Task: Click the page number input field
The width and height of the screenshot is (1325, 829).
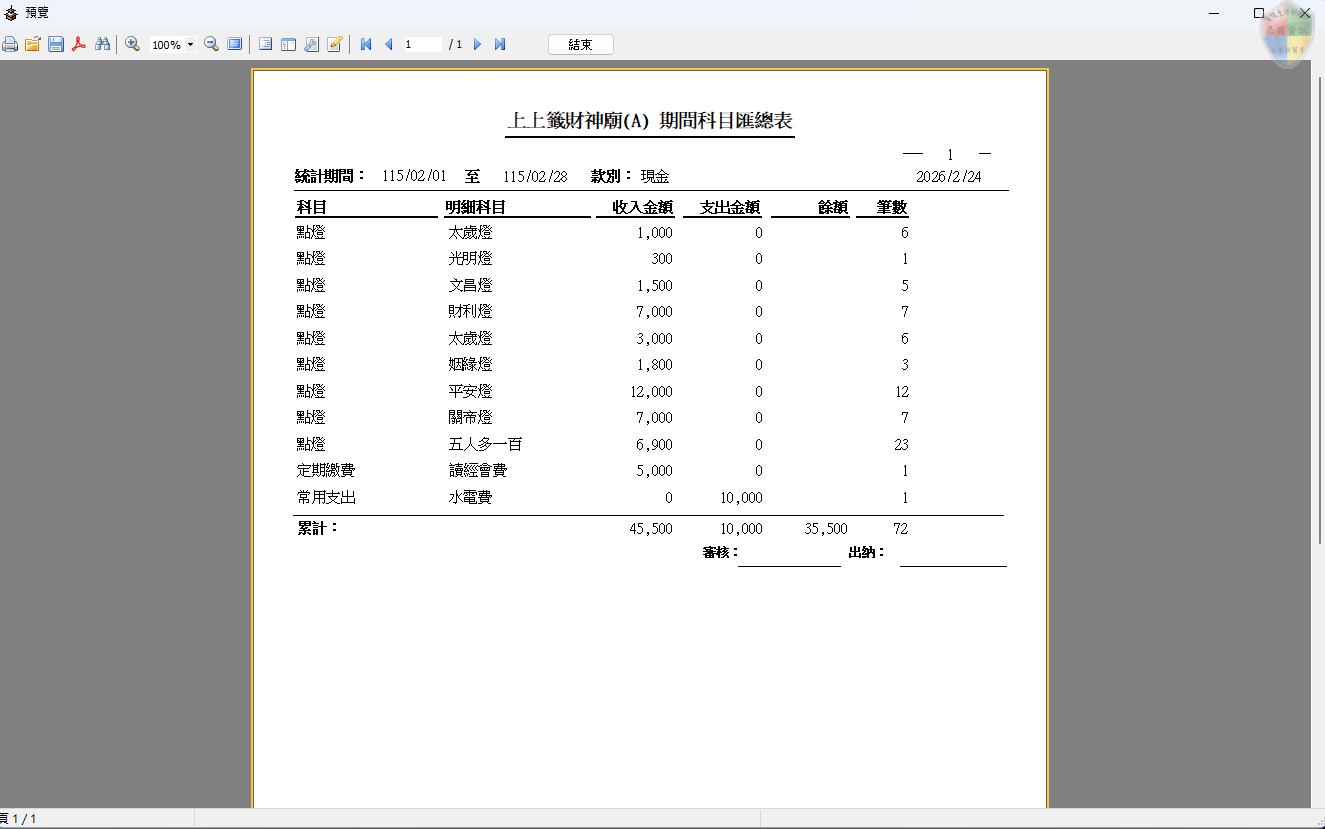Action: tap(422, 44)
